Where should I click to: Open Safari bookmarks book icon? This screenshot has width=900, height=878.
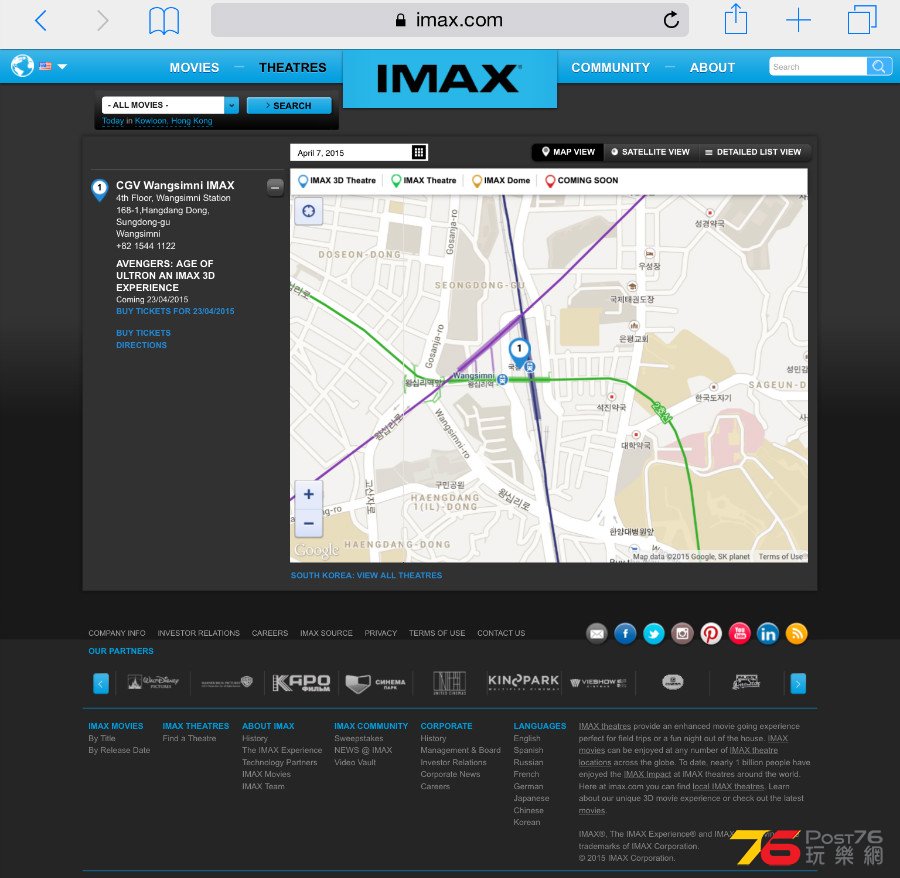(x=164, y=21)
